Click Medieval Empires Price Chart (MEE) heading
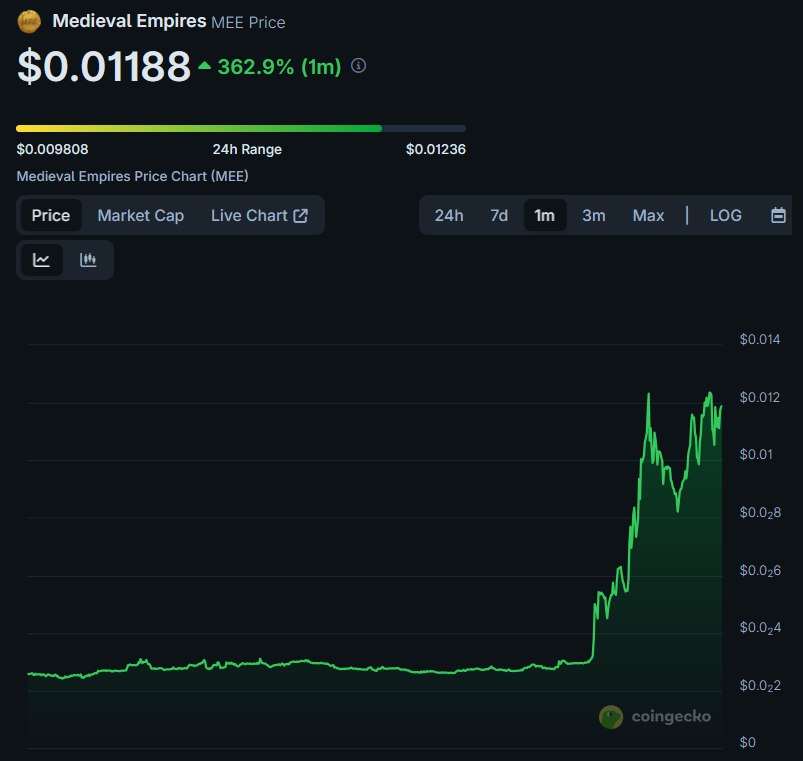 pos(132,176)
